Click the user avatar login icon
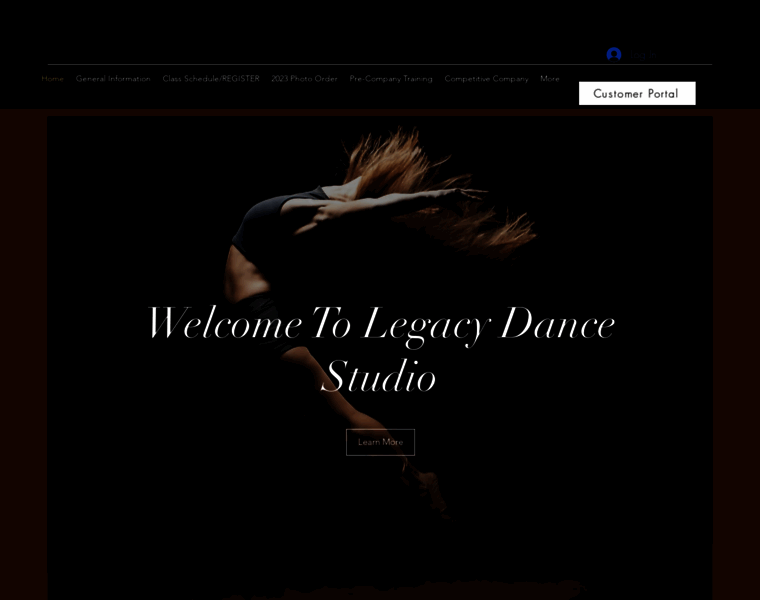 (x=614, y=55)
